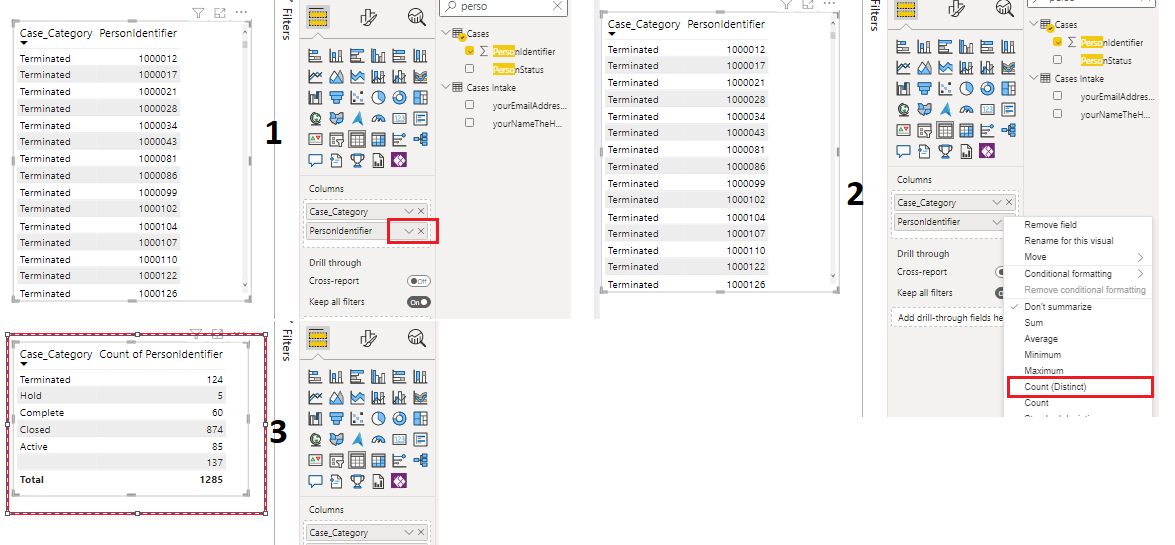1175x545 pixels.
Task: Pick Pie chart visual beside the perso search box
Action: 378,97
